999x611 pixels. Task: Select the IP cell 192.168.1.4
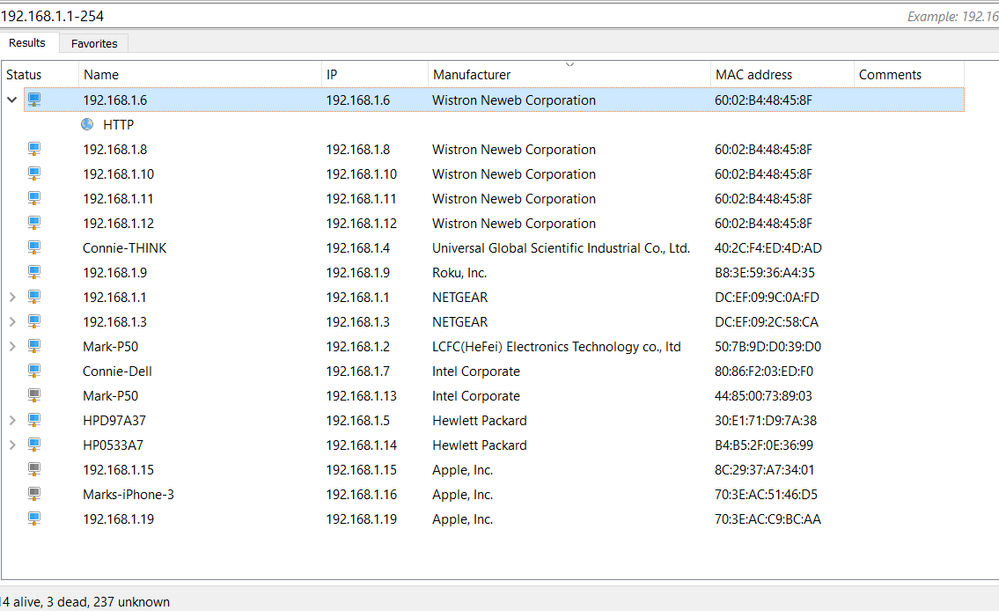tap(358, 248)
